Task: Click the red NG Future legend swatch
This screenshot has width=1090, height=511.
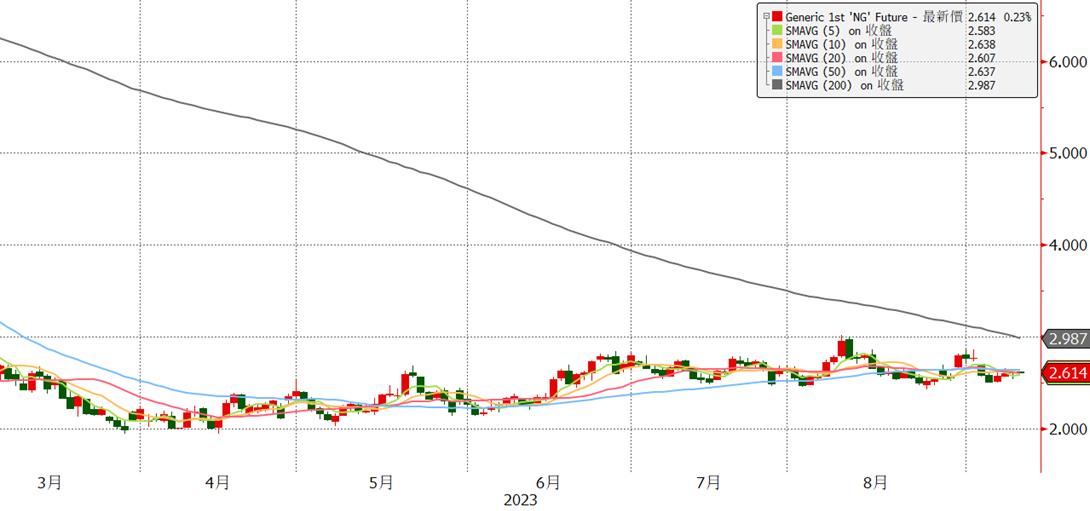Action: (x=777, y=16)
